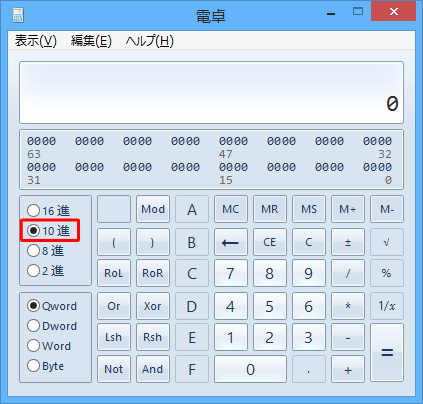Click the Not bitwise button
Screen dimensions: 423x404
114,369
